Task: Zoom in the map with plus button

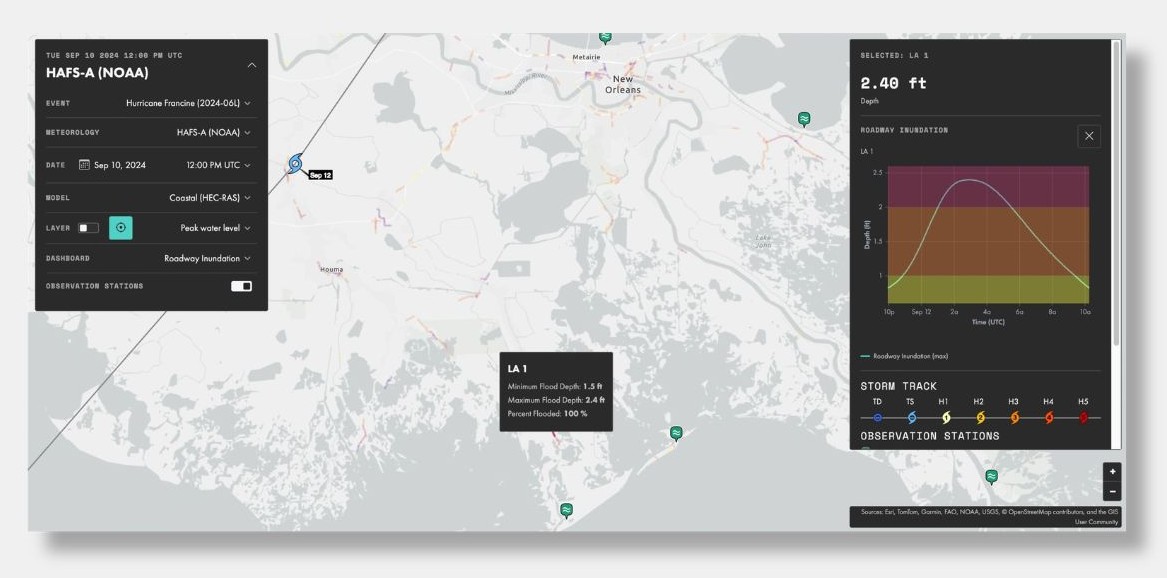Action: 1112,472
